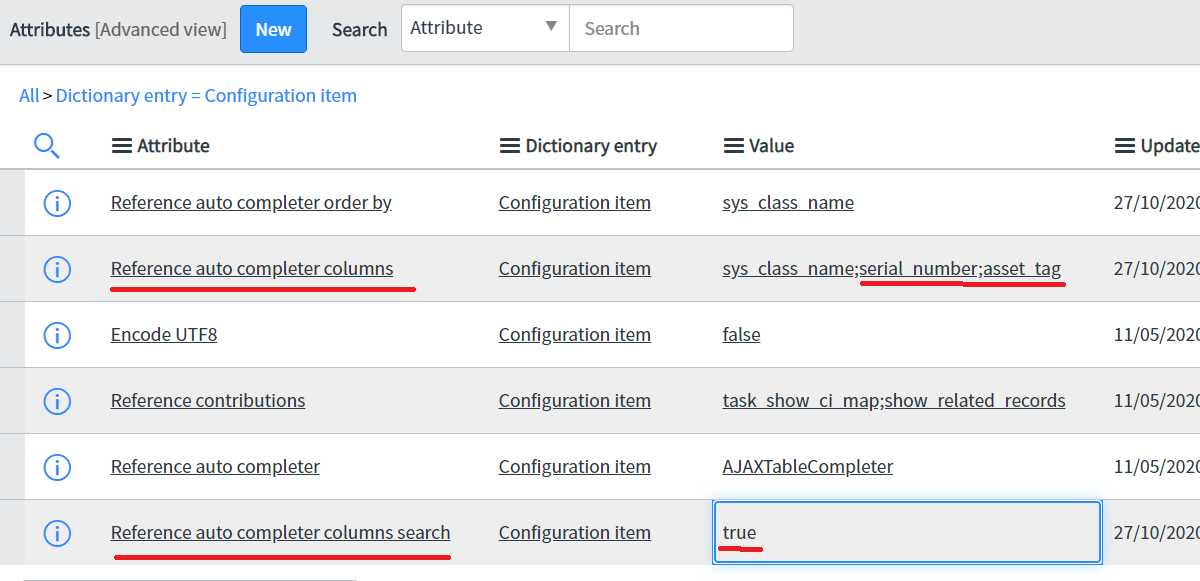Open the Attribute column hamburger menu
The height and width of the screenshot is (581, 1200).
click(x=122, y=145)
